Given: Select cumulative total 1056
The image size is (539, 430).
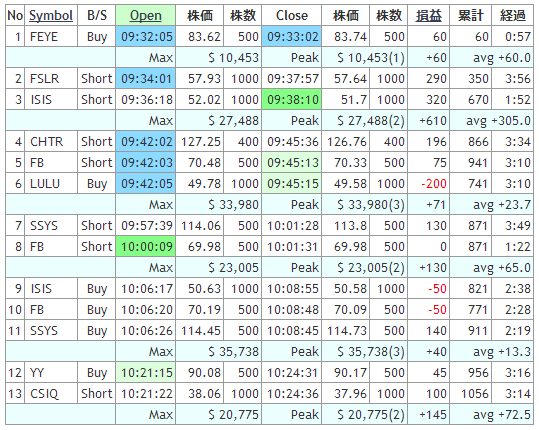Looking at the screenshot, I should 475,394.
